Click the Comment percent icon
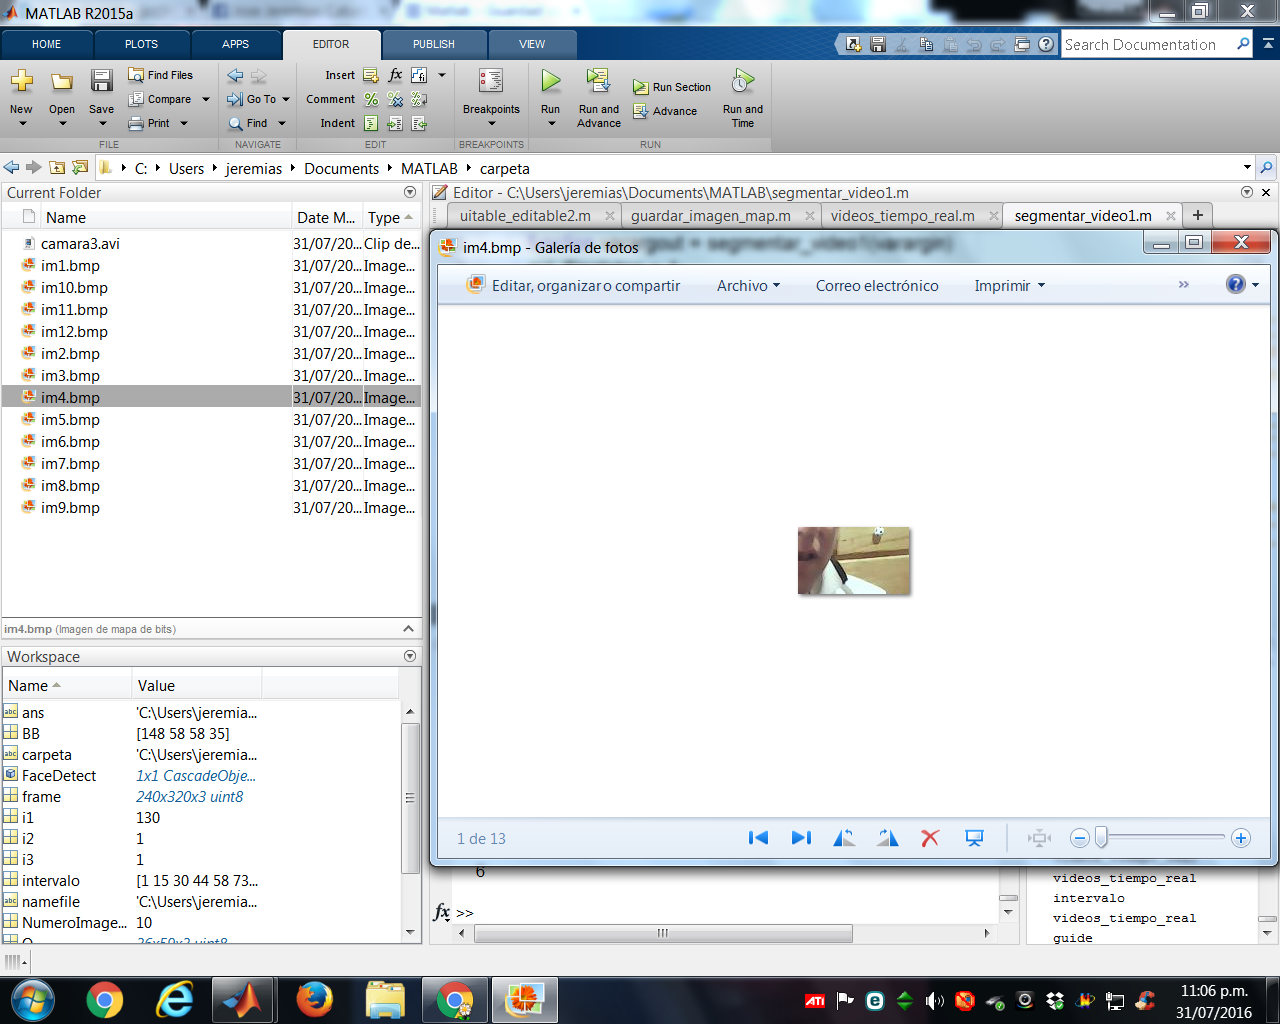Image resolution: width=1280 pixels, height=1024 pixels. pos(371,99)
